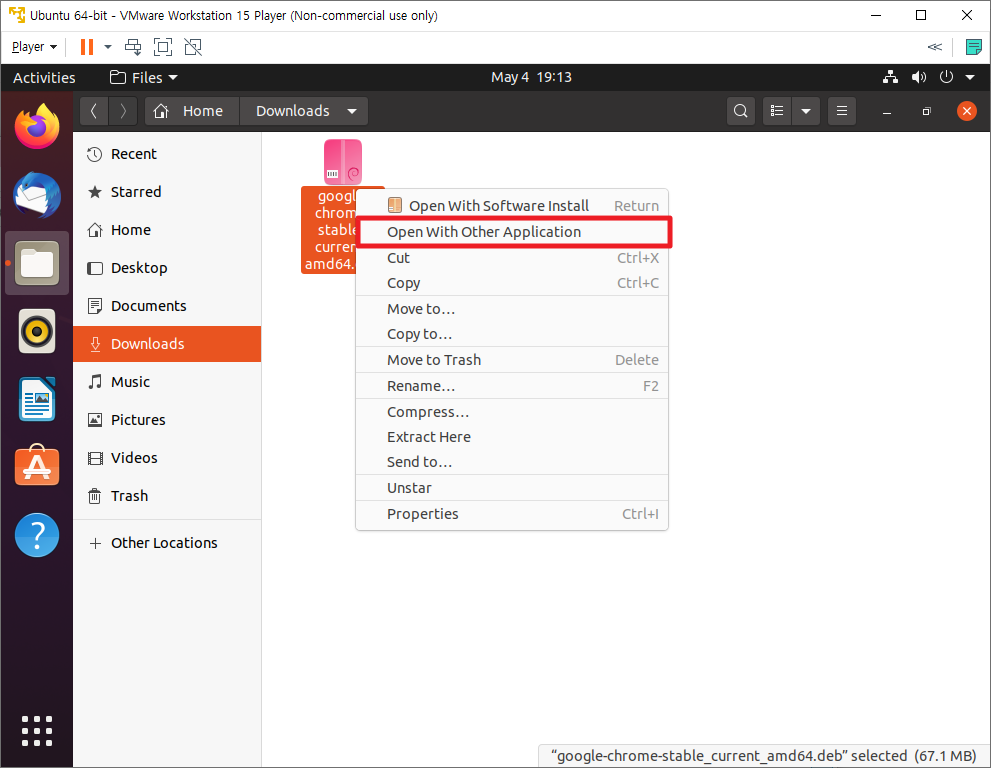Open view options dropdown arrow
The image size is (991, 768).
click(806, 111)
